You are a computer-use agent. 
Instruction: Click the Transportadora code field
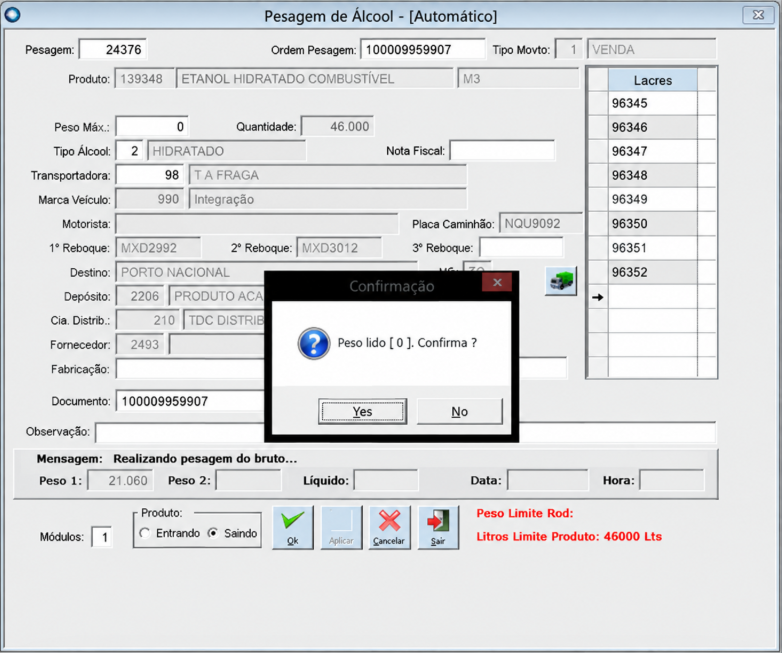(x=150, y=175)
